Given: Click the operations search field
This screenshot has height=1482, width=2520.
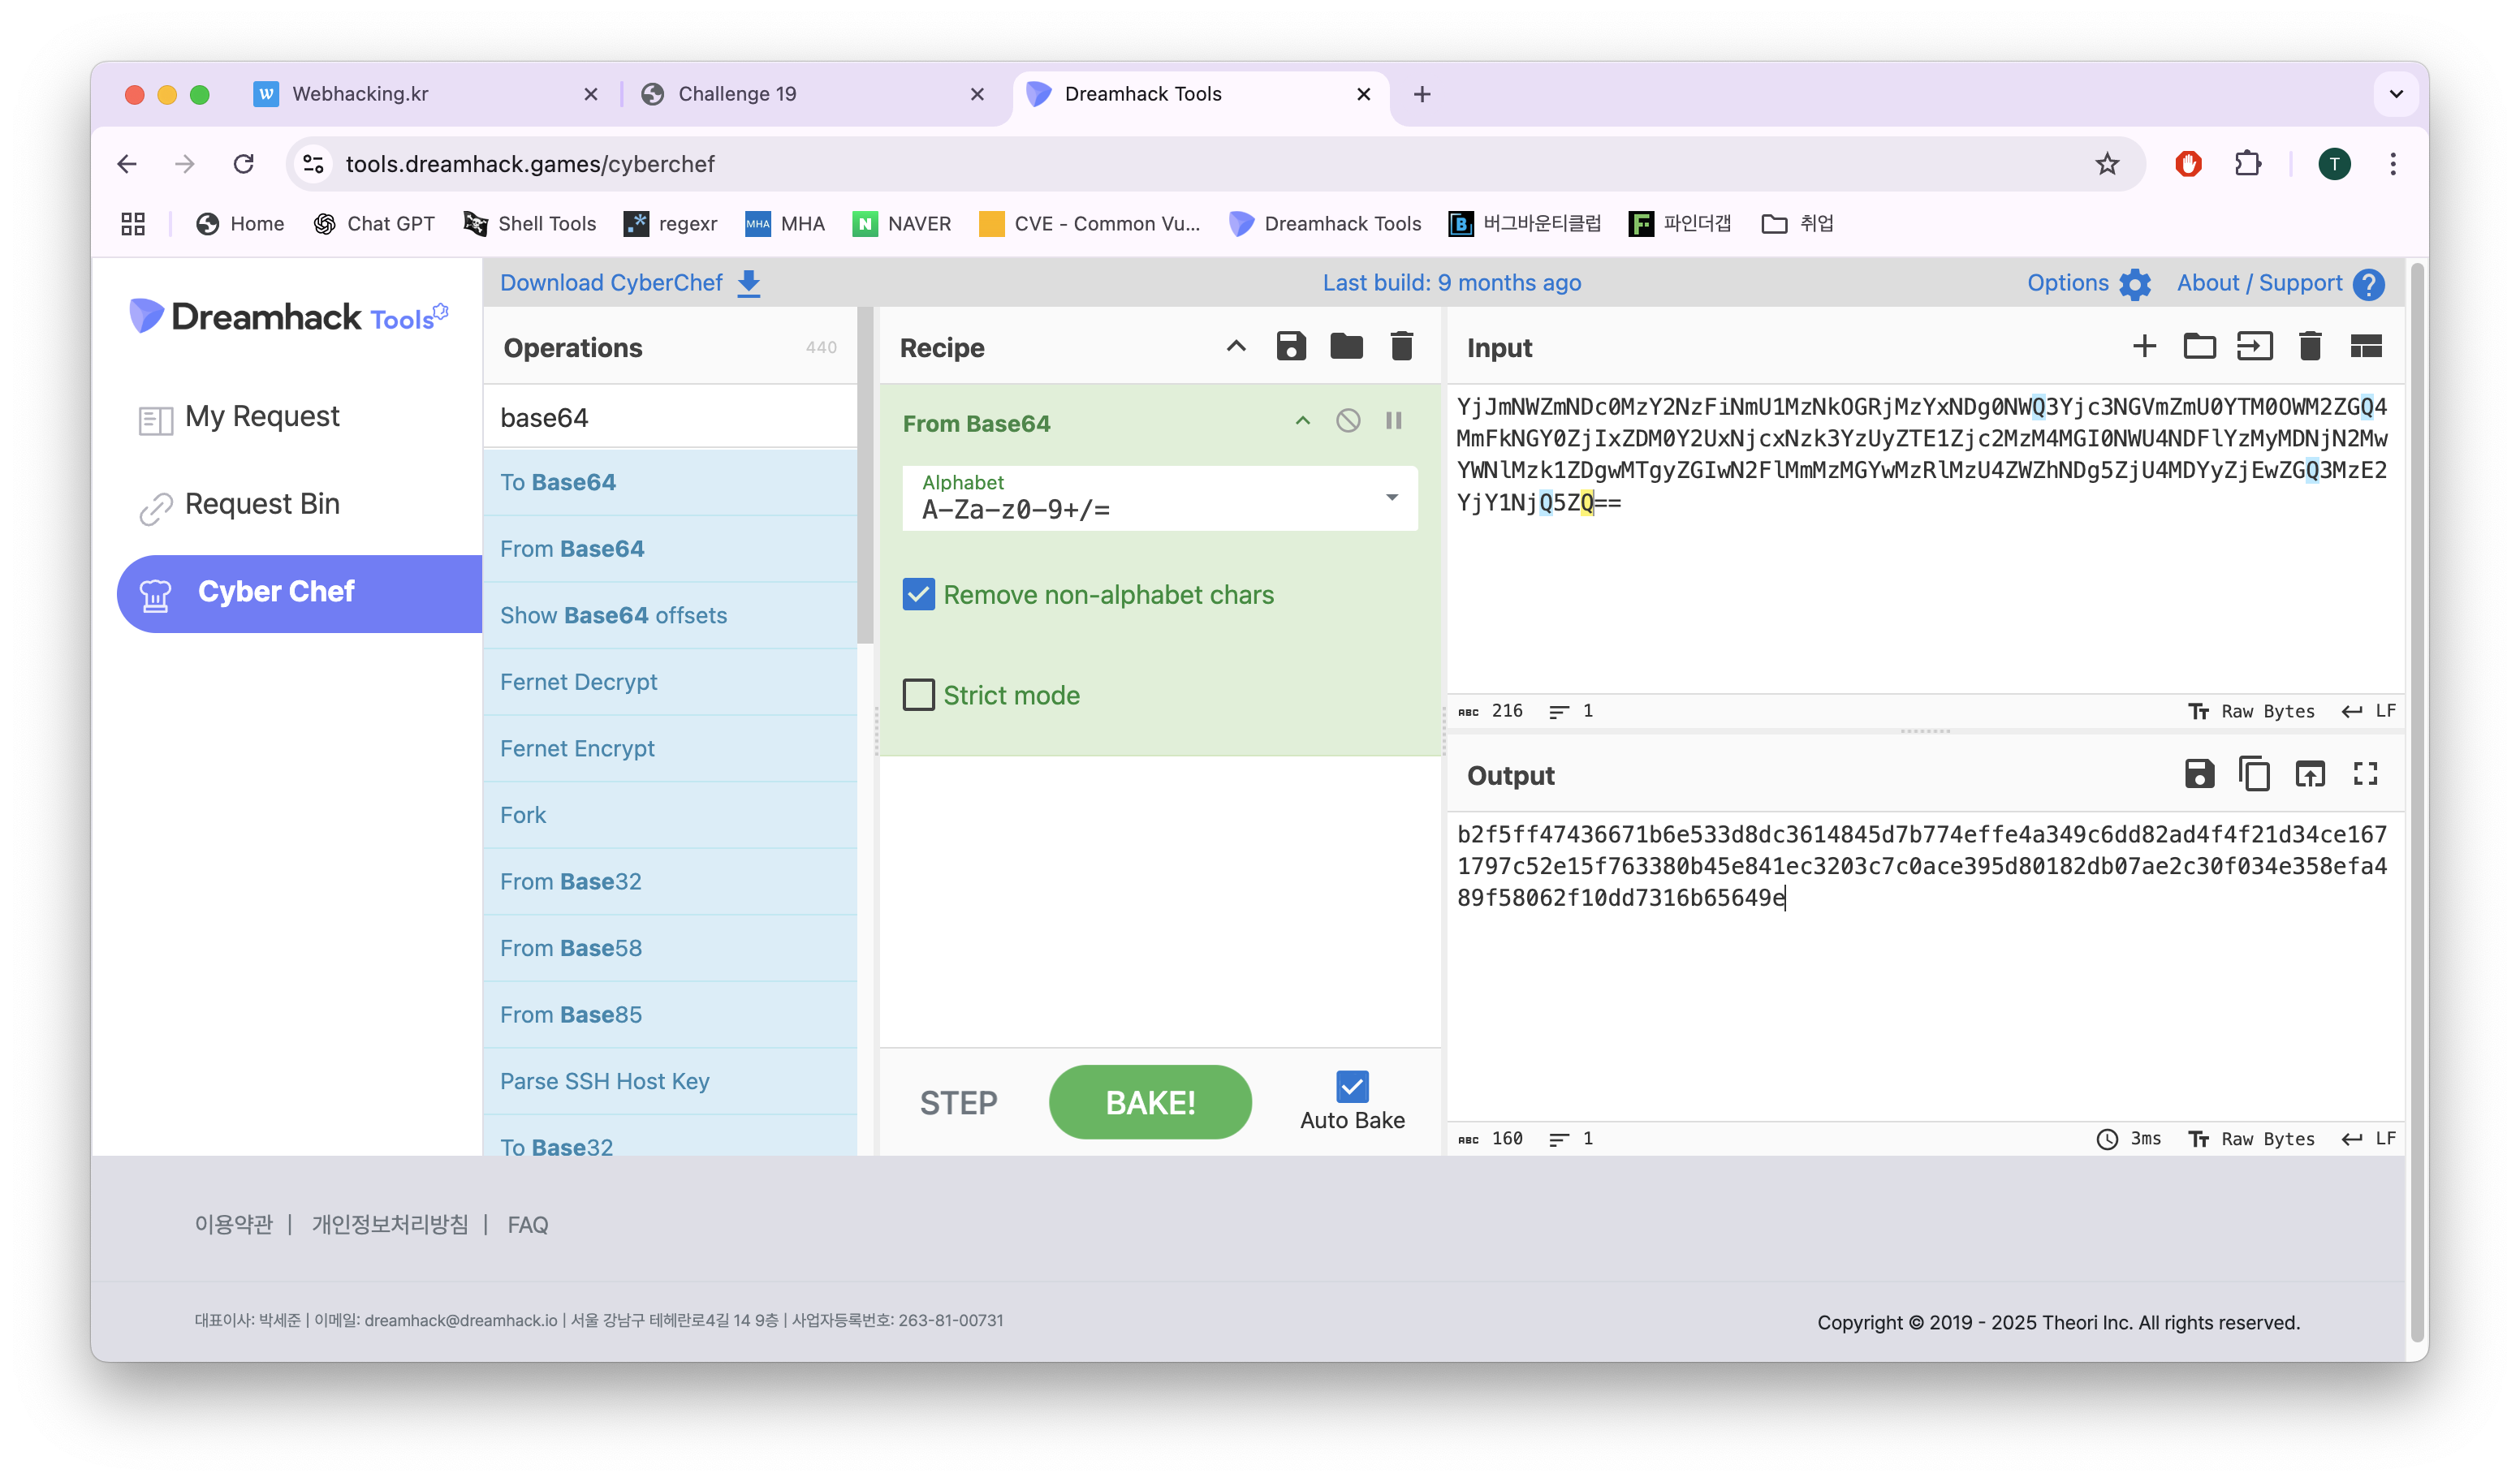Looking at the screenshot, I should [x=670, y=418].
